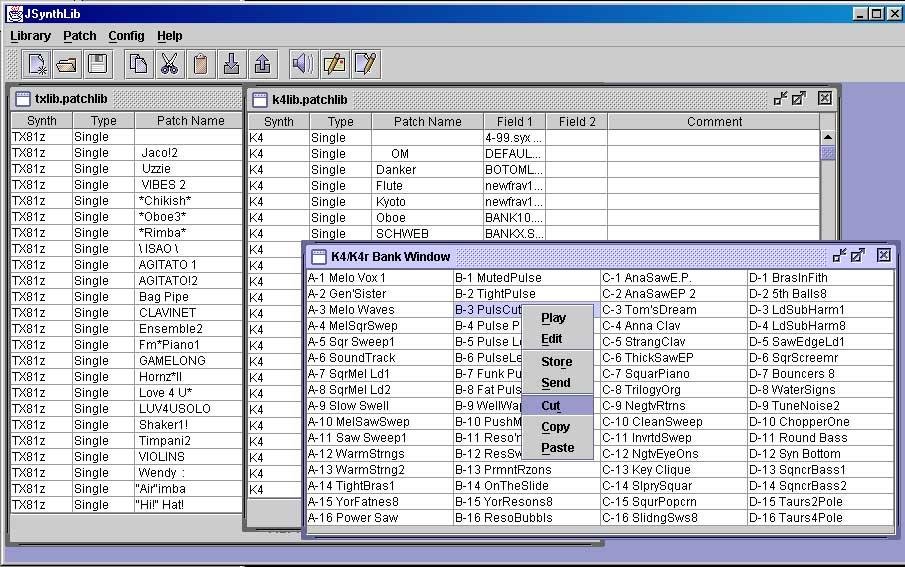Maximize the K4/K4r Bank Window
The height and width of the screenshot is (567, 905).
tap(857, 255)
